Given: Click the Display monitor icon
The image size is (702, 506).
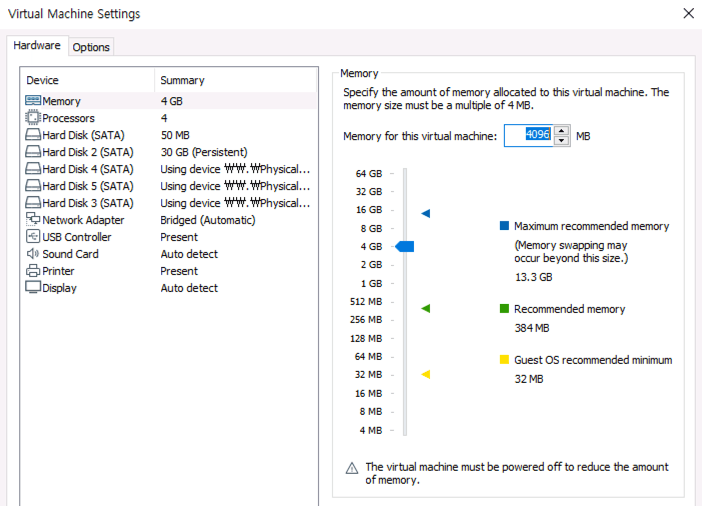Looking at the screenshot, I should pos(33,288).
